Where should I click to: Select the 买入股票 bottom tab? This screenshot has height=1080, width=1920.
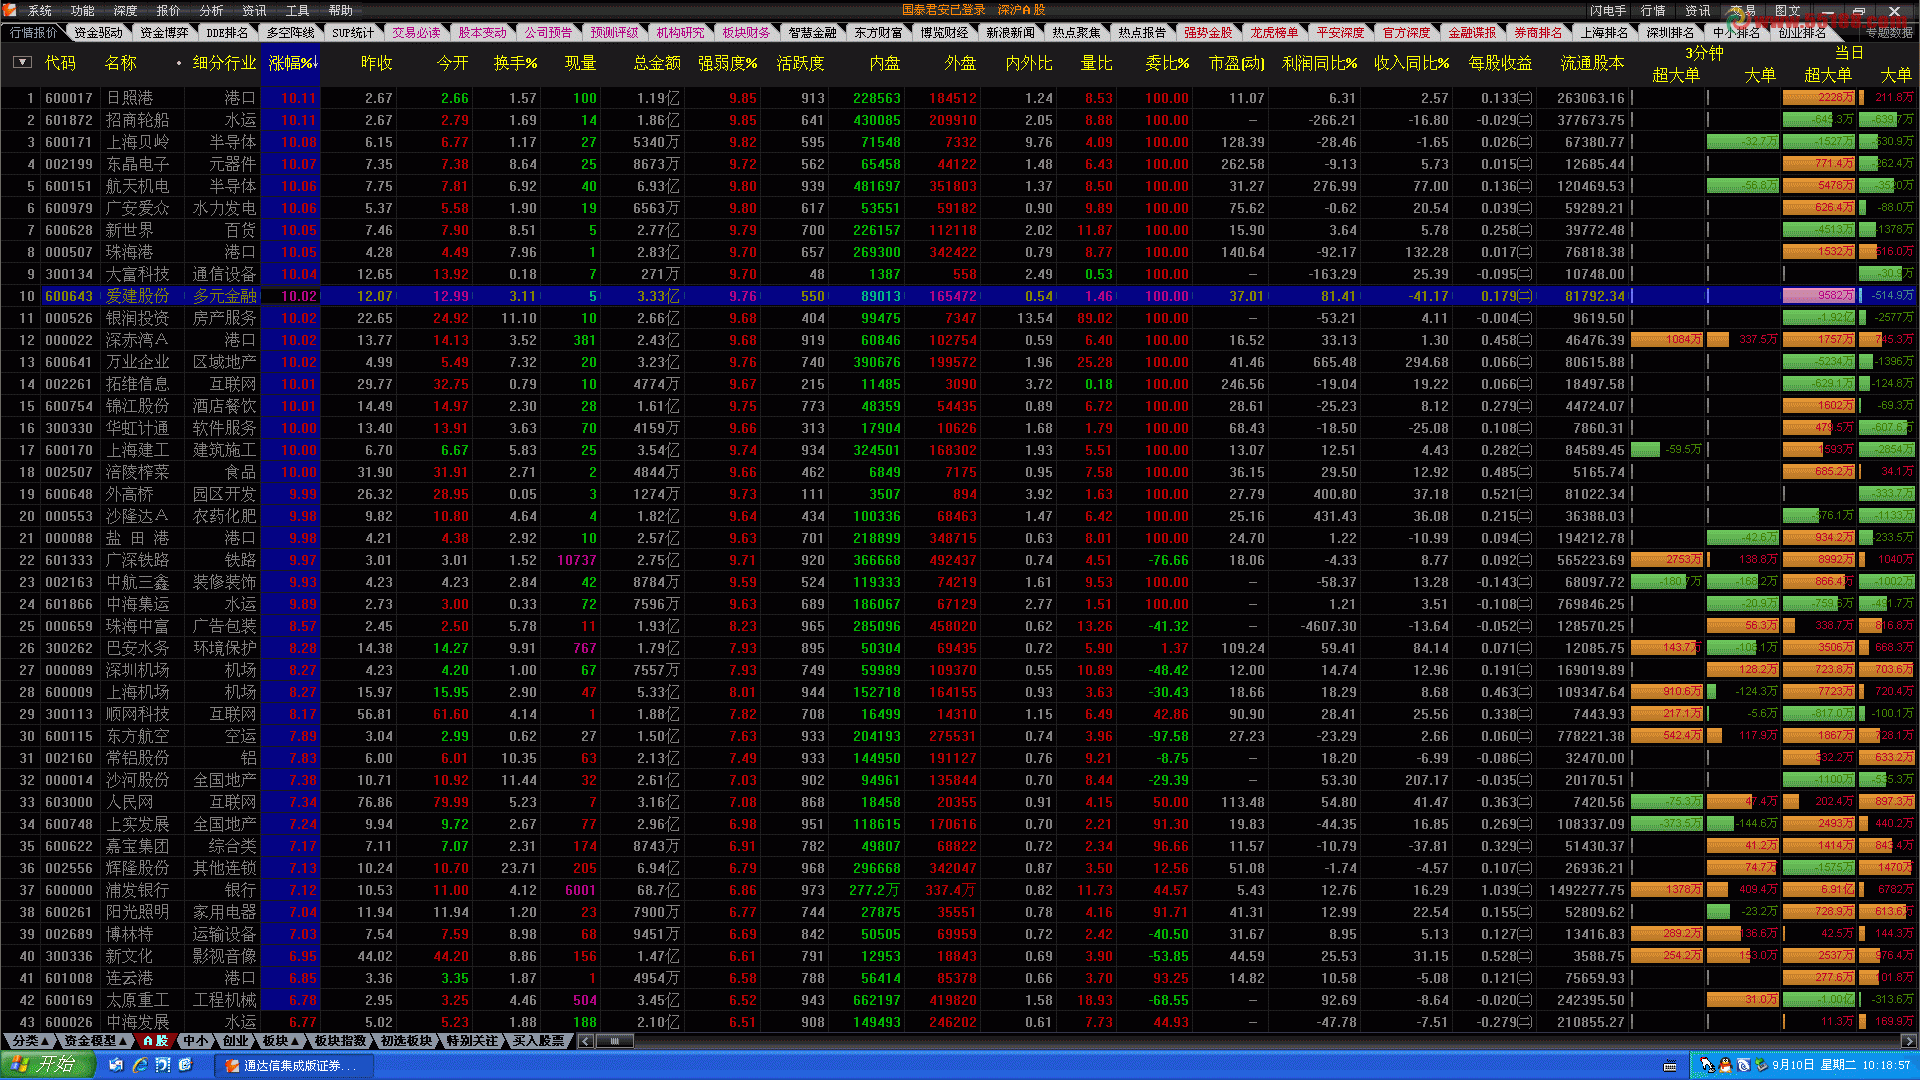(x=538, y=1041)
